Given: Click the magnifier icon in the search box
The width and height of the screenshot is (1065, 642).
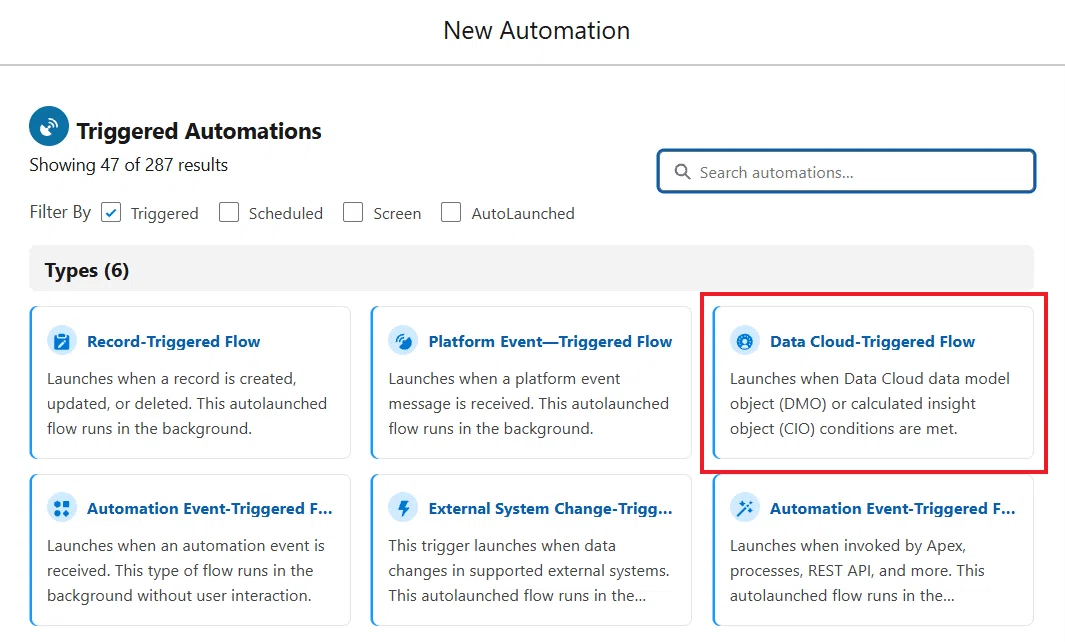Looking at the screenshot, I should (683, 172).
